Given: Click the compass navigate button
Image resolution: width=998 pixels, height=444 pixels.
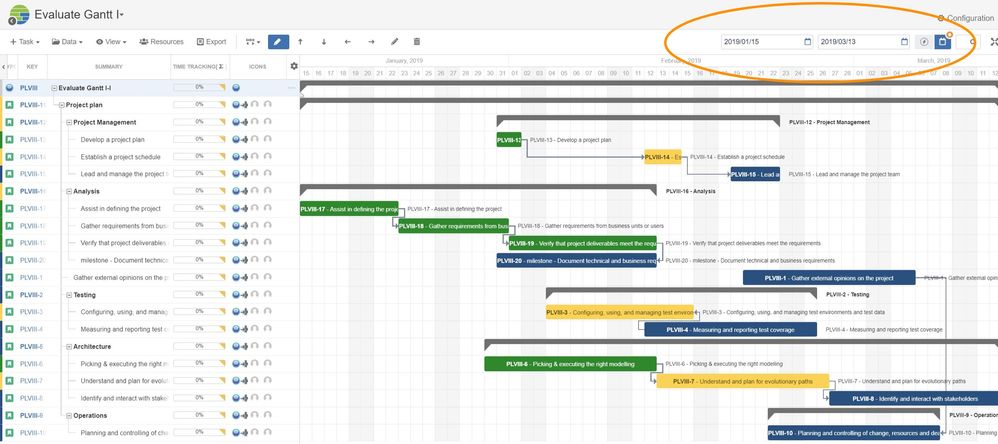Looking at the screenshot, I should (924, 42).
